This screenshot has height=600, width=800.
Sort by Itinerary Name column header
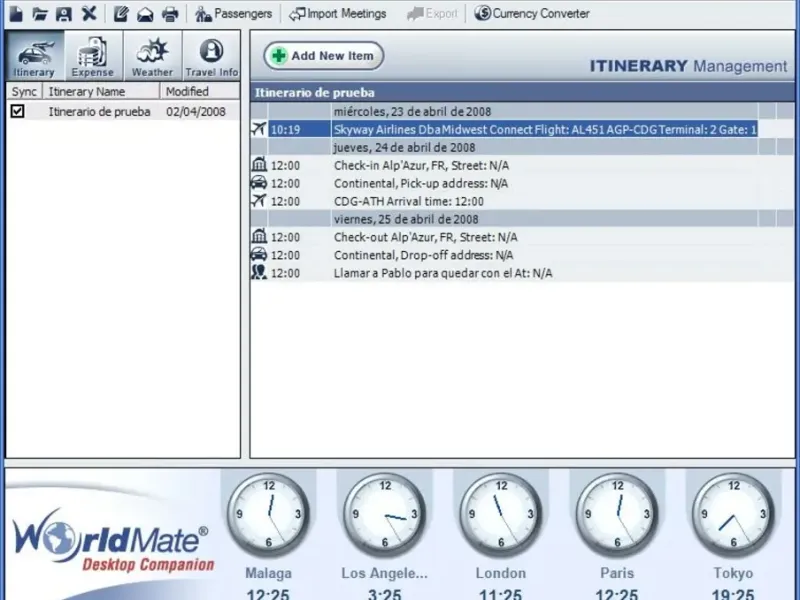87,91
